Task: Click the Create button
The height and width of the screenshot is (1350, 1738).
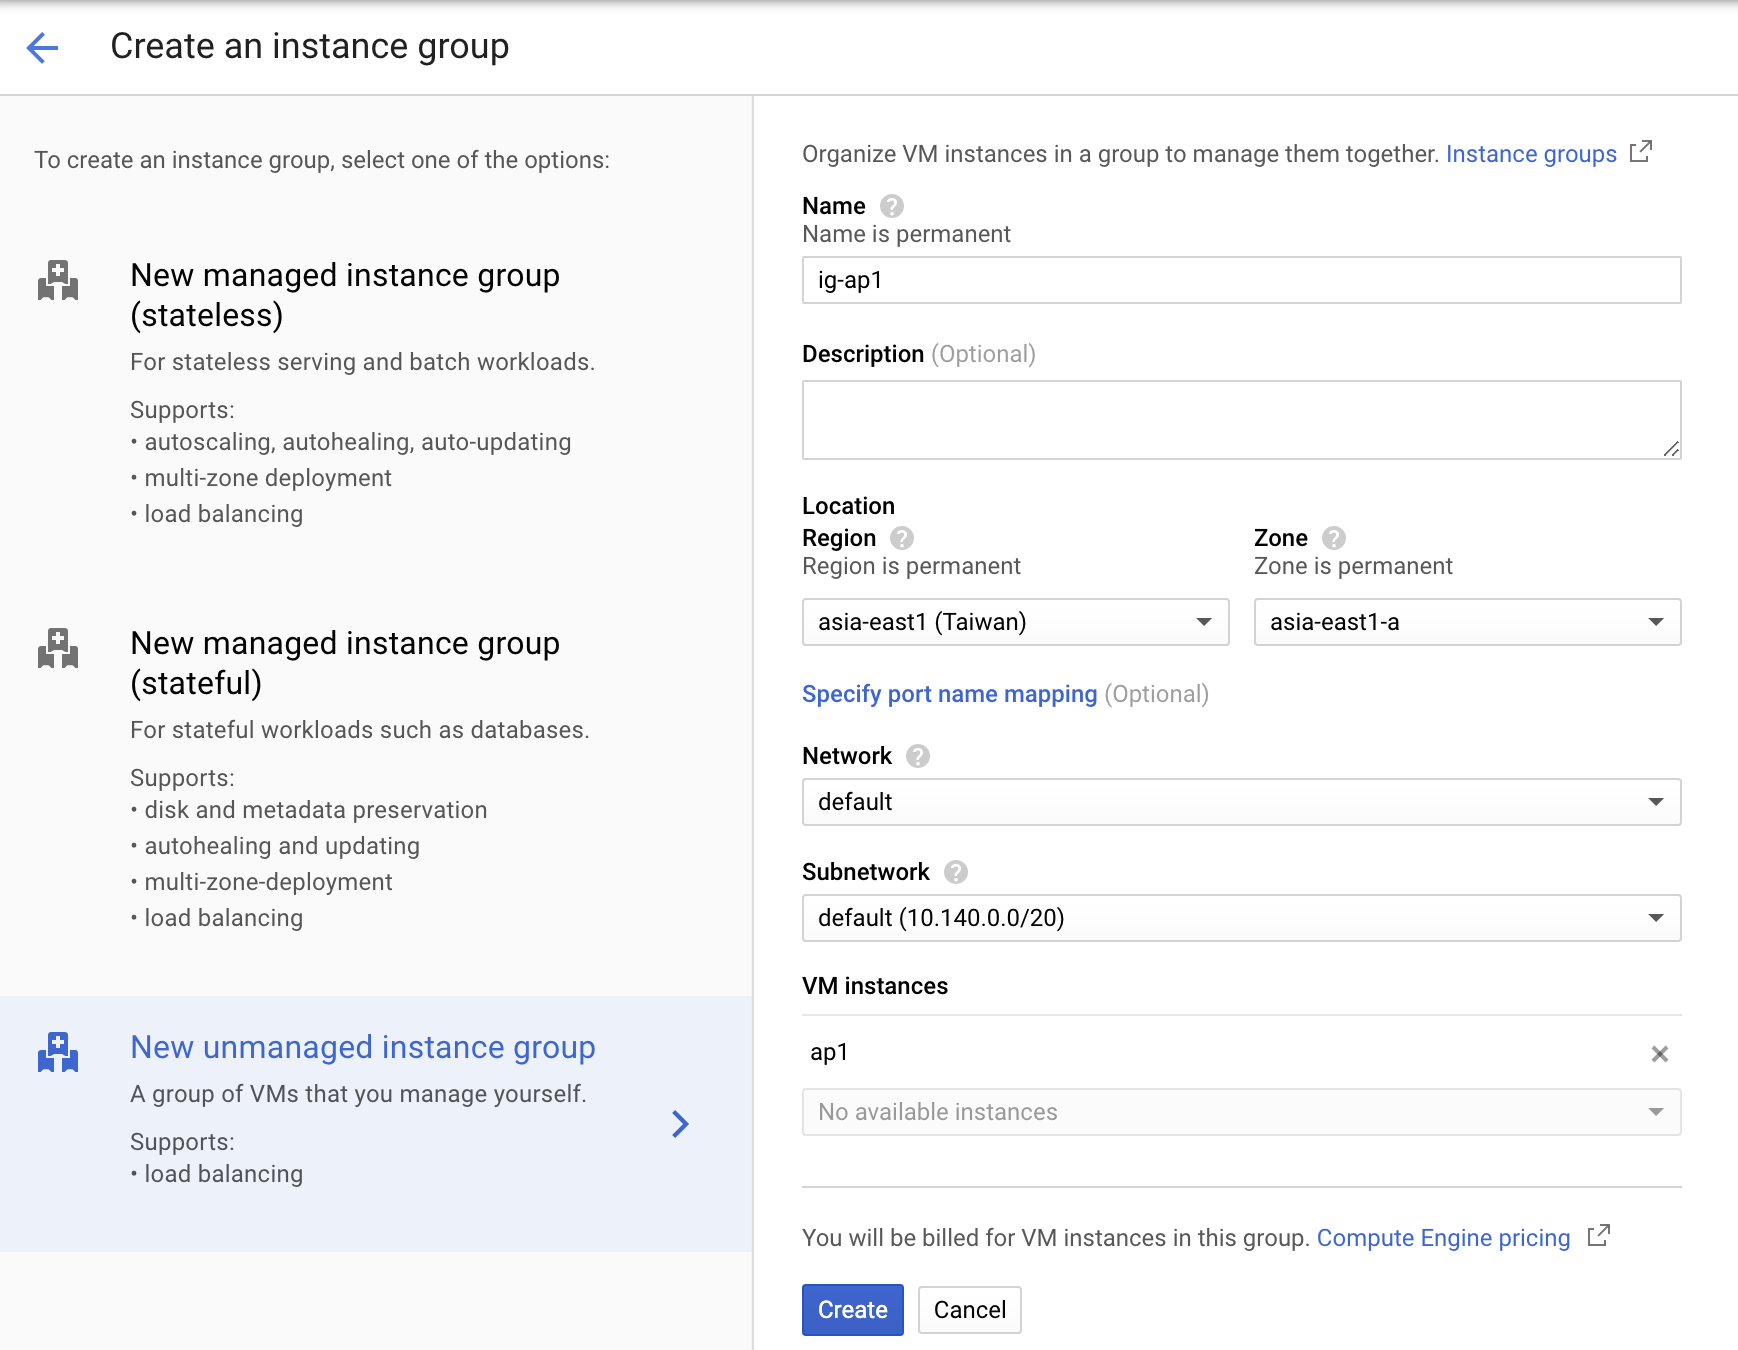Action: [852, 1309]
